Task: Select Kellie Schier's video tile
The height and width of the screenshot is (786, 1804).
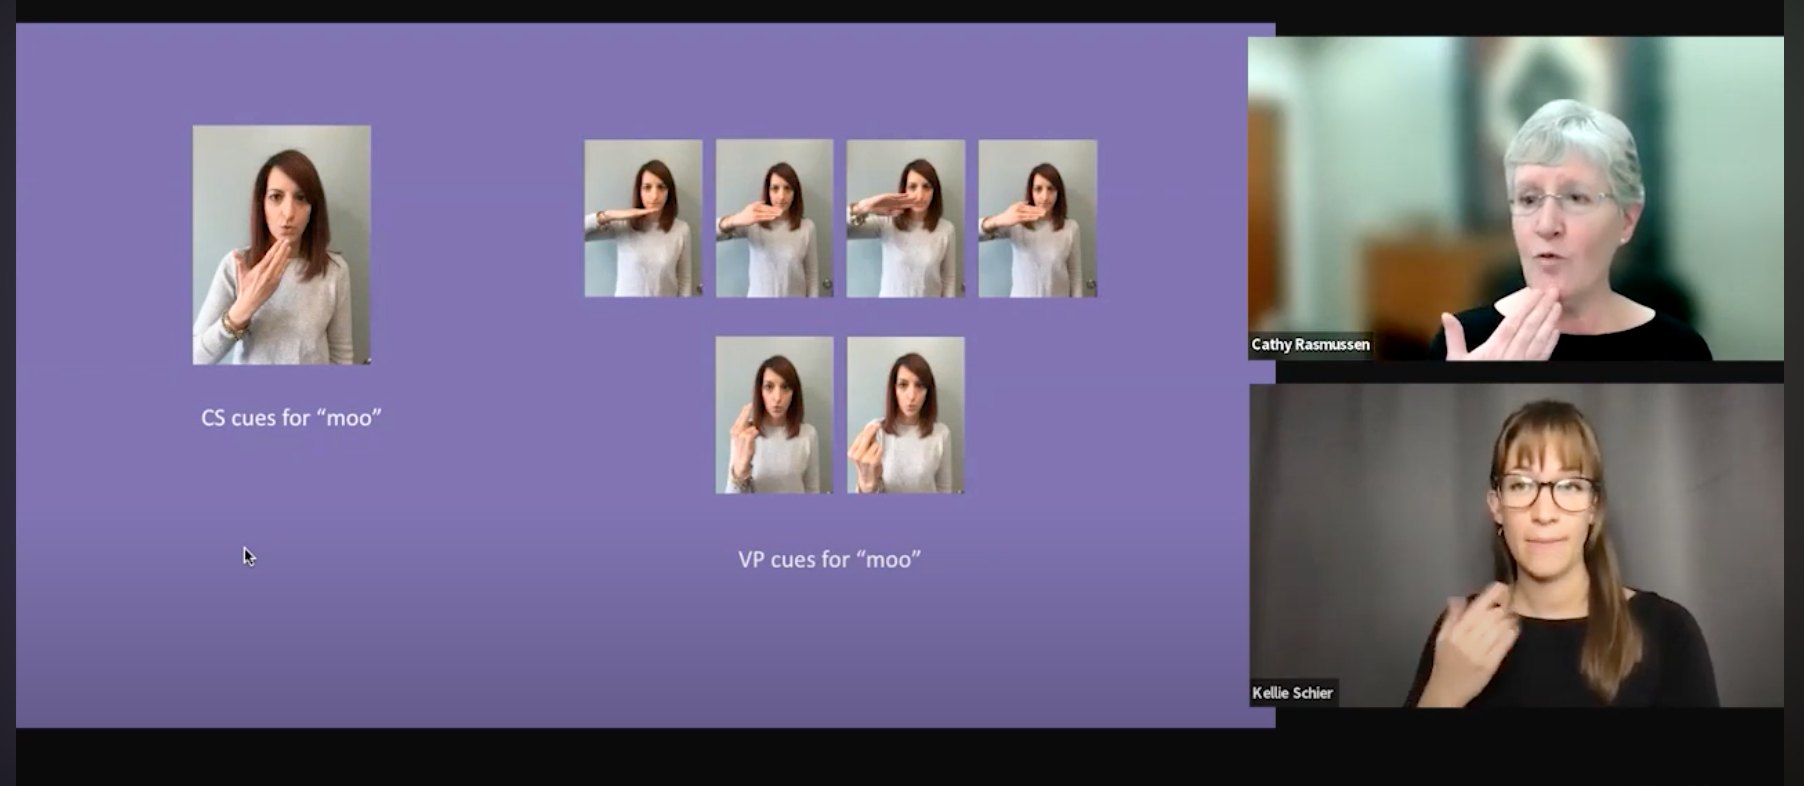Action: click(1516, 546)
